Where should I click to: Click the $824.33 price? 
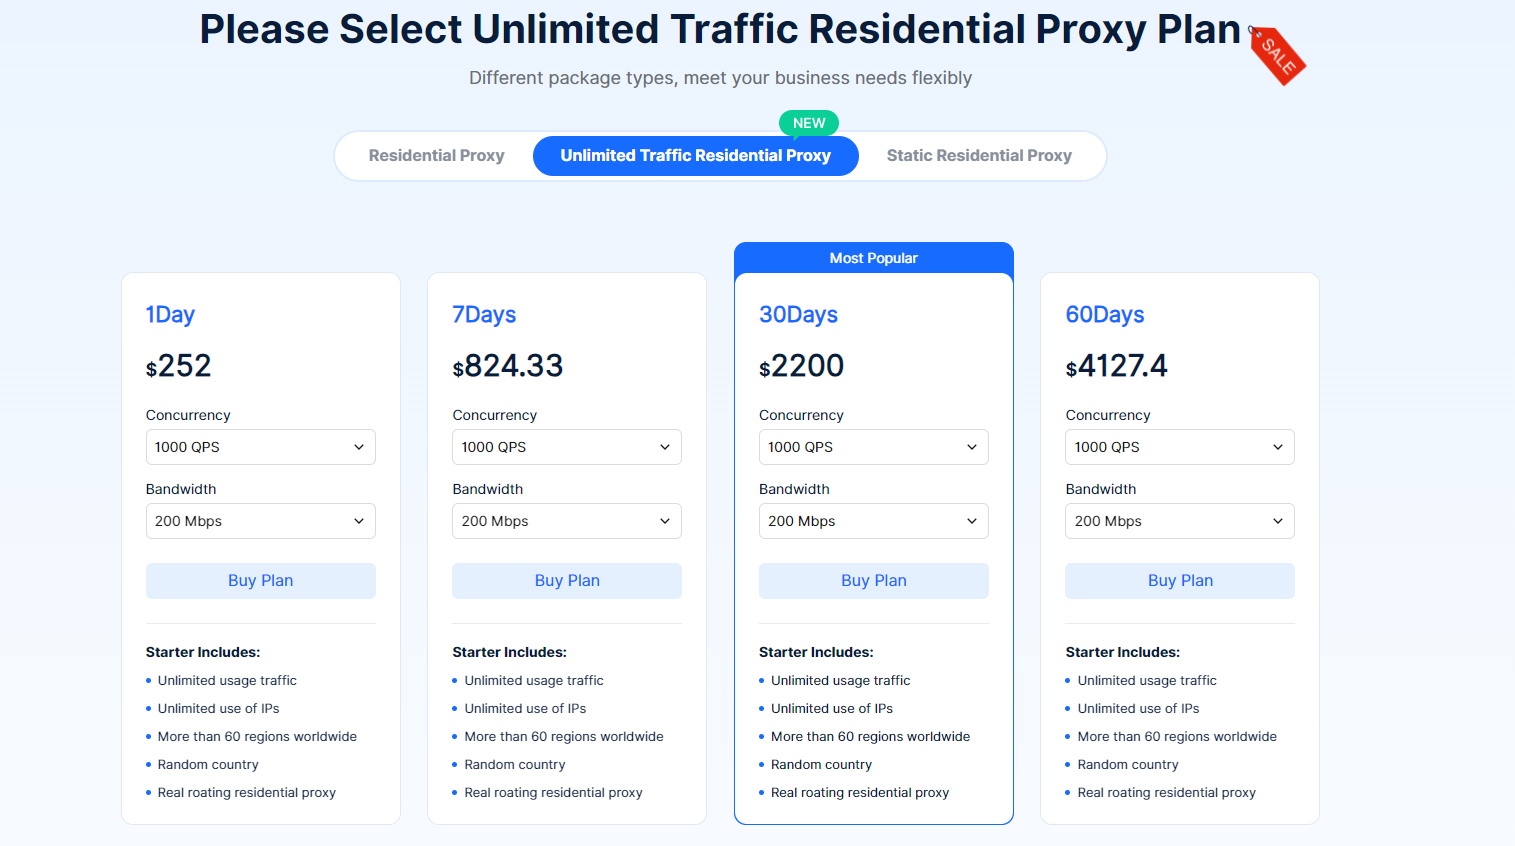508,366
